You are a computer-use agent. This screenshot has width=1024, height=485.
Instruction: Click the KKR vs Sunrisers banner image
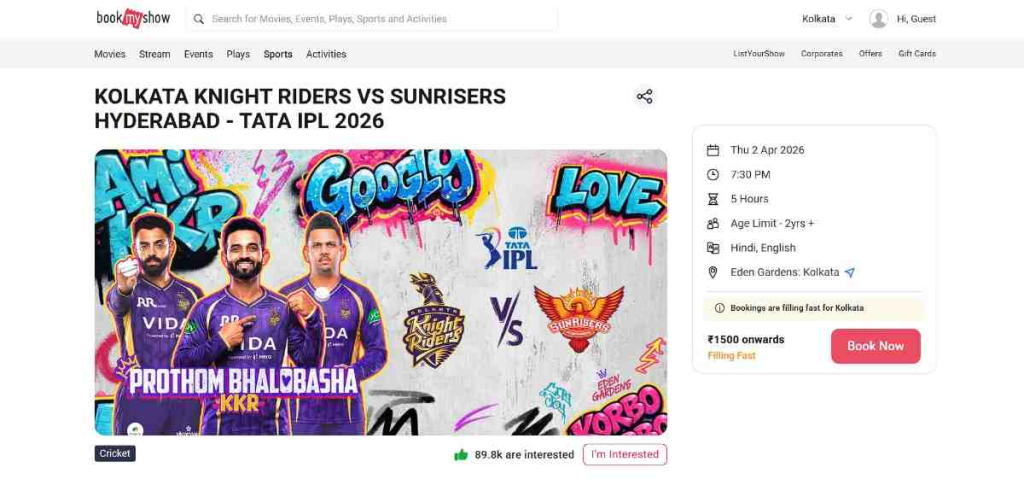[380, 292]
